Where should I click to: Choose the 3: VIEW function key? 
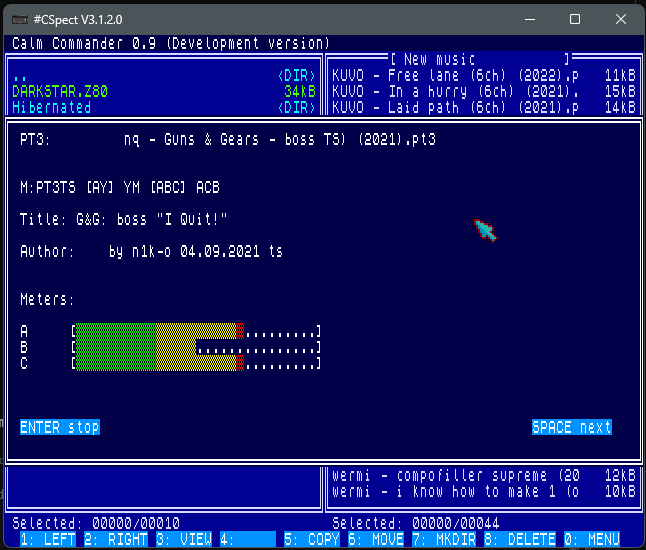click(184, 539)
